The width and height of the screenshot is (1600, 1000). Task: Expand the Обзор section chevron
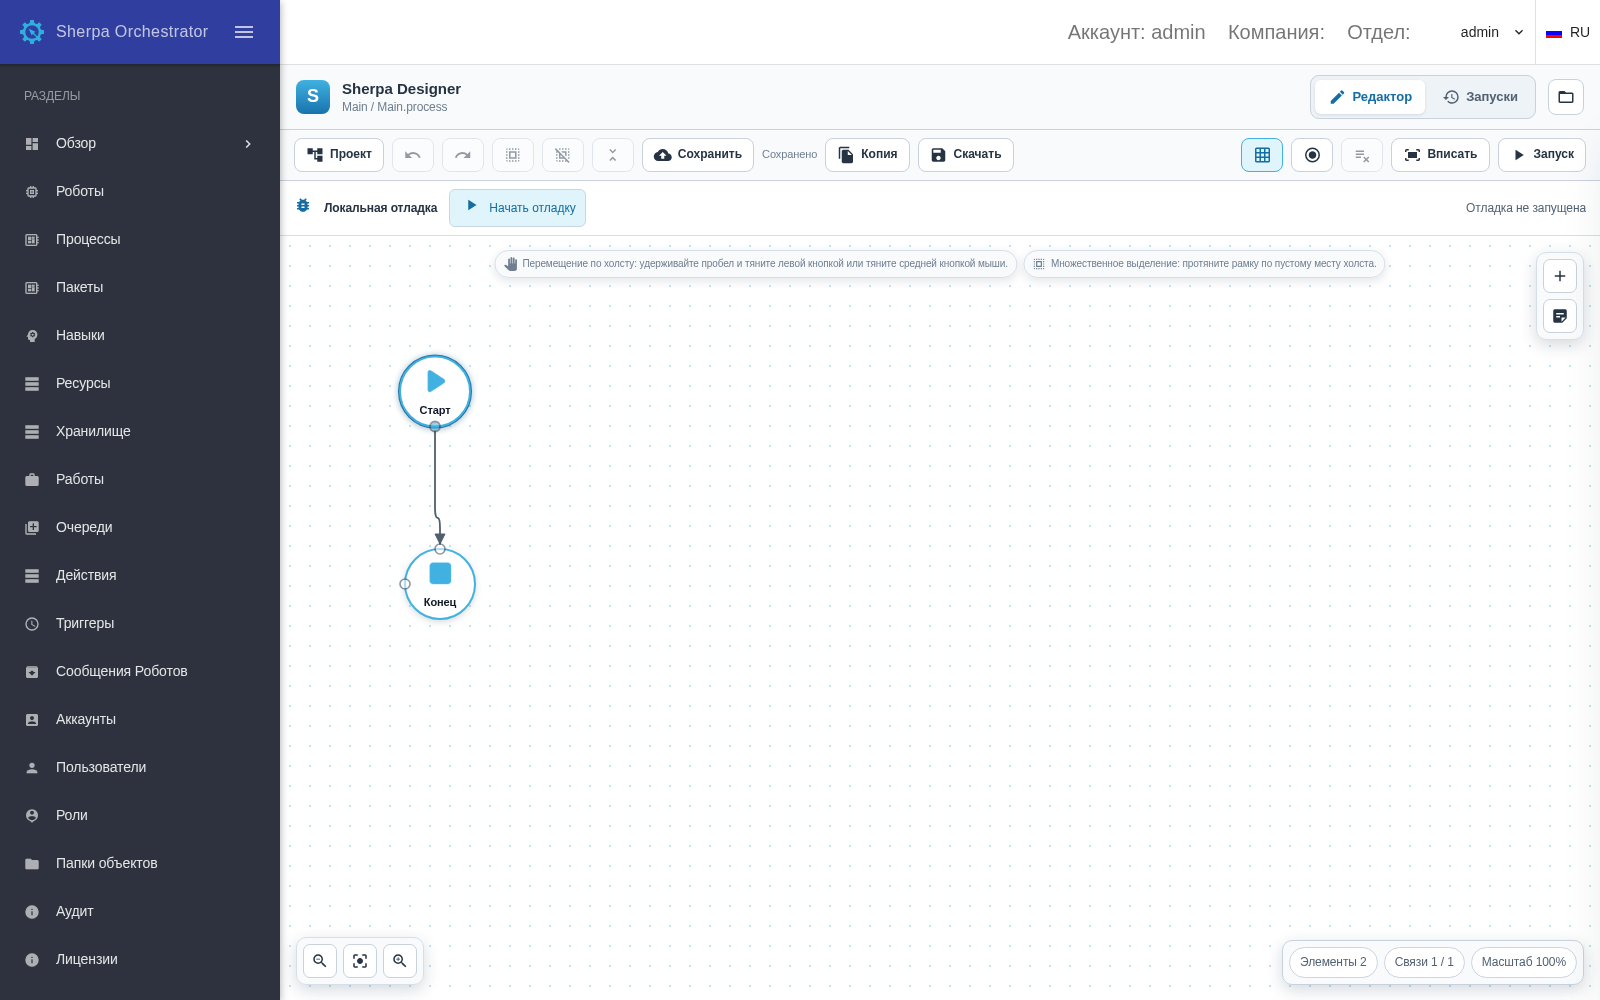248,143
